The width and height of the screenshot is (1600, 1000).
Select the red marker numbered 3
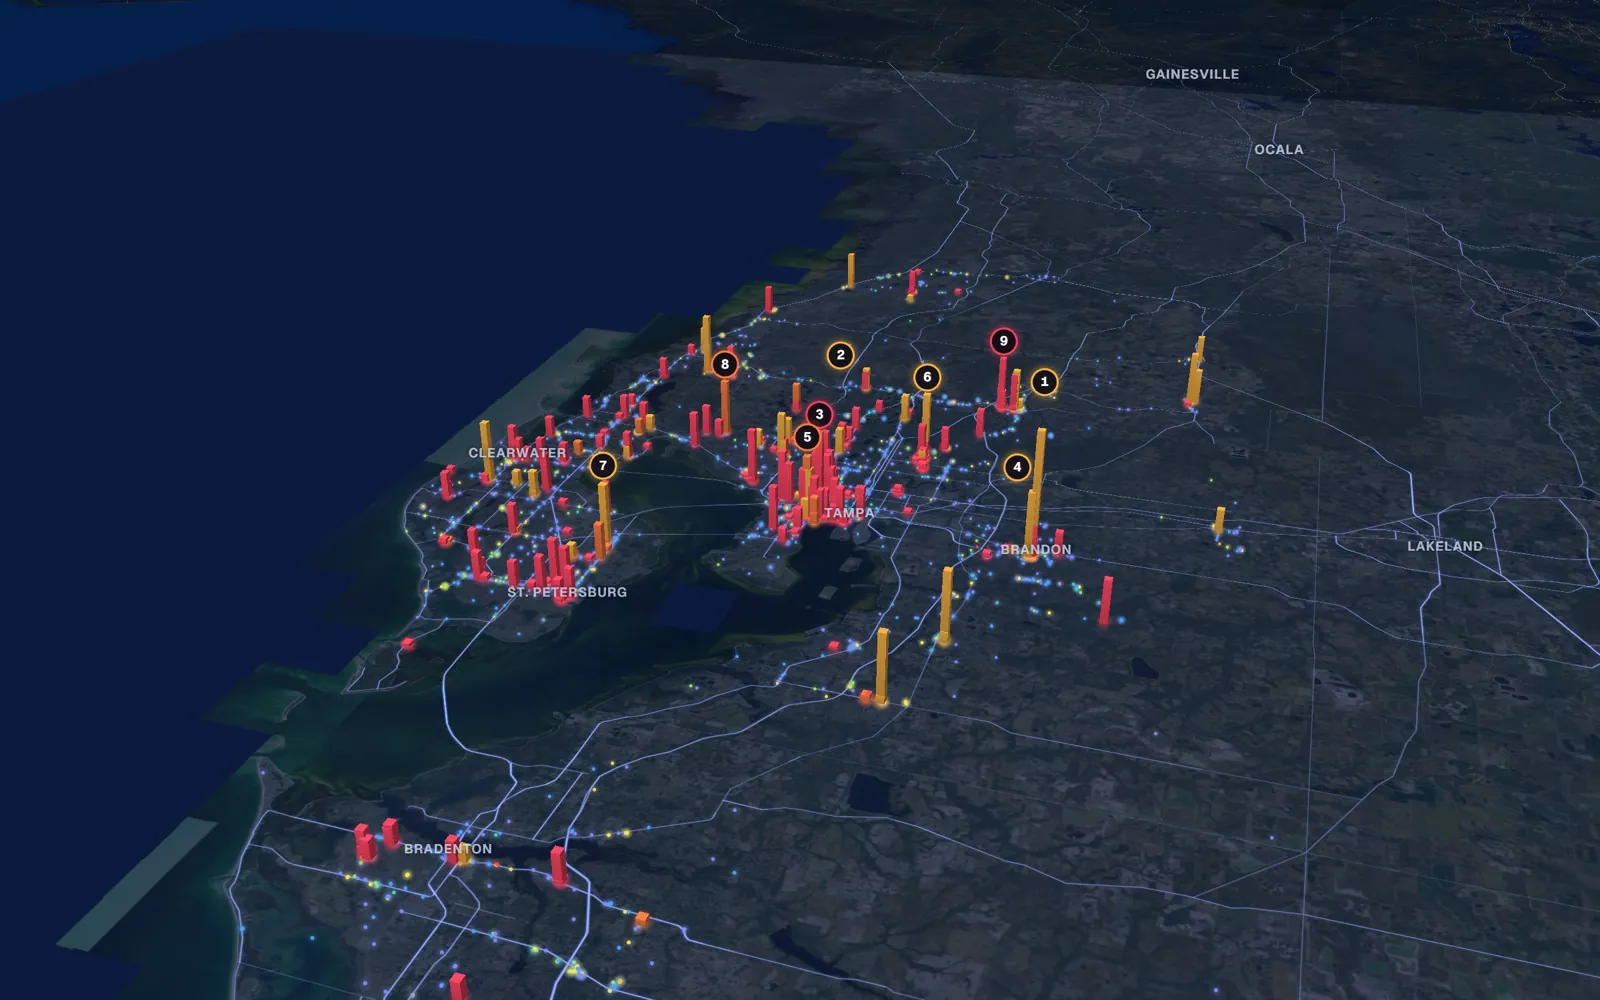pyautogui.click(x=819, y=414)
